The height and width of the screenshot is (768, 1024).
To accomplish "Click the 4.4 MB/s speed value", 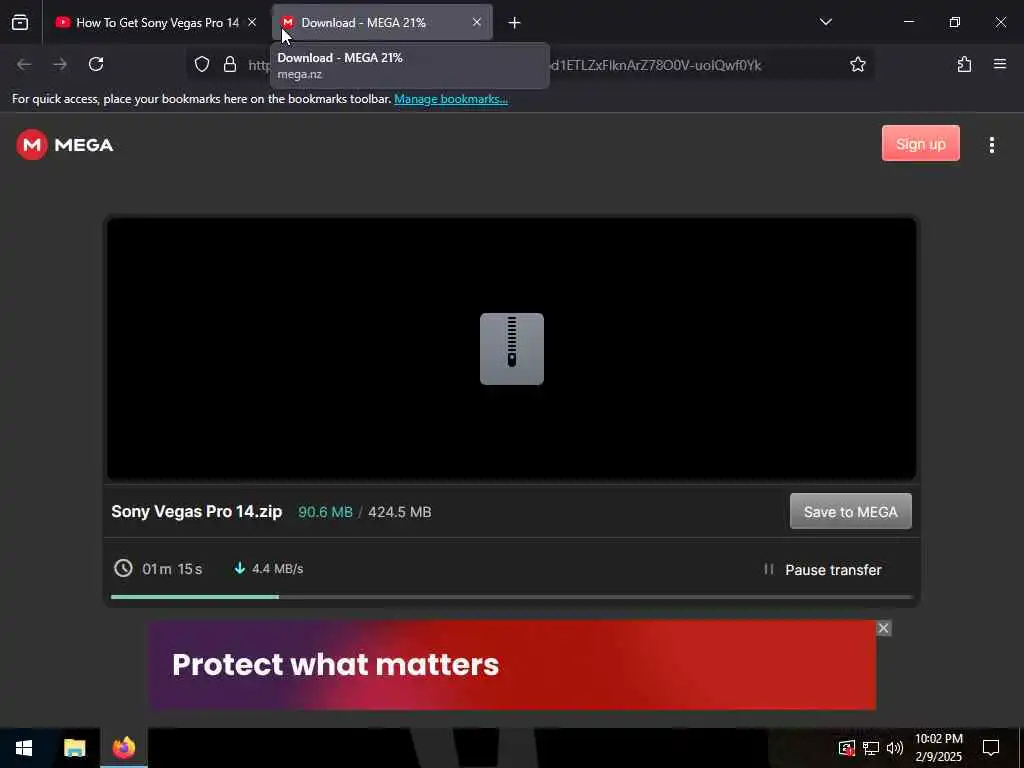I will point(278,569).
